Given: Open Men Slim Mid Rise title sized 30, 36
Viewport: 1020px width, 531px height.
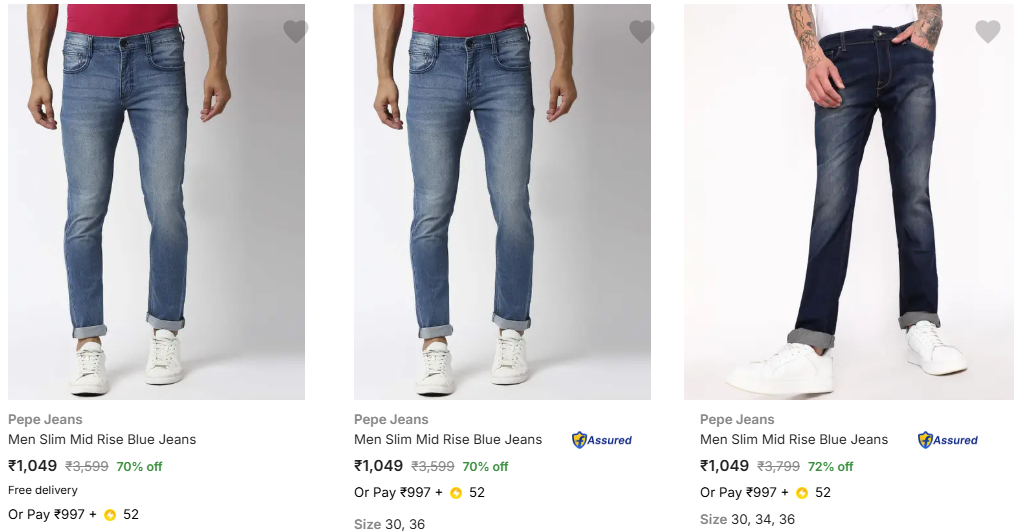Looking at the screenshot, I should point(448,439).
